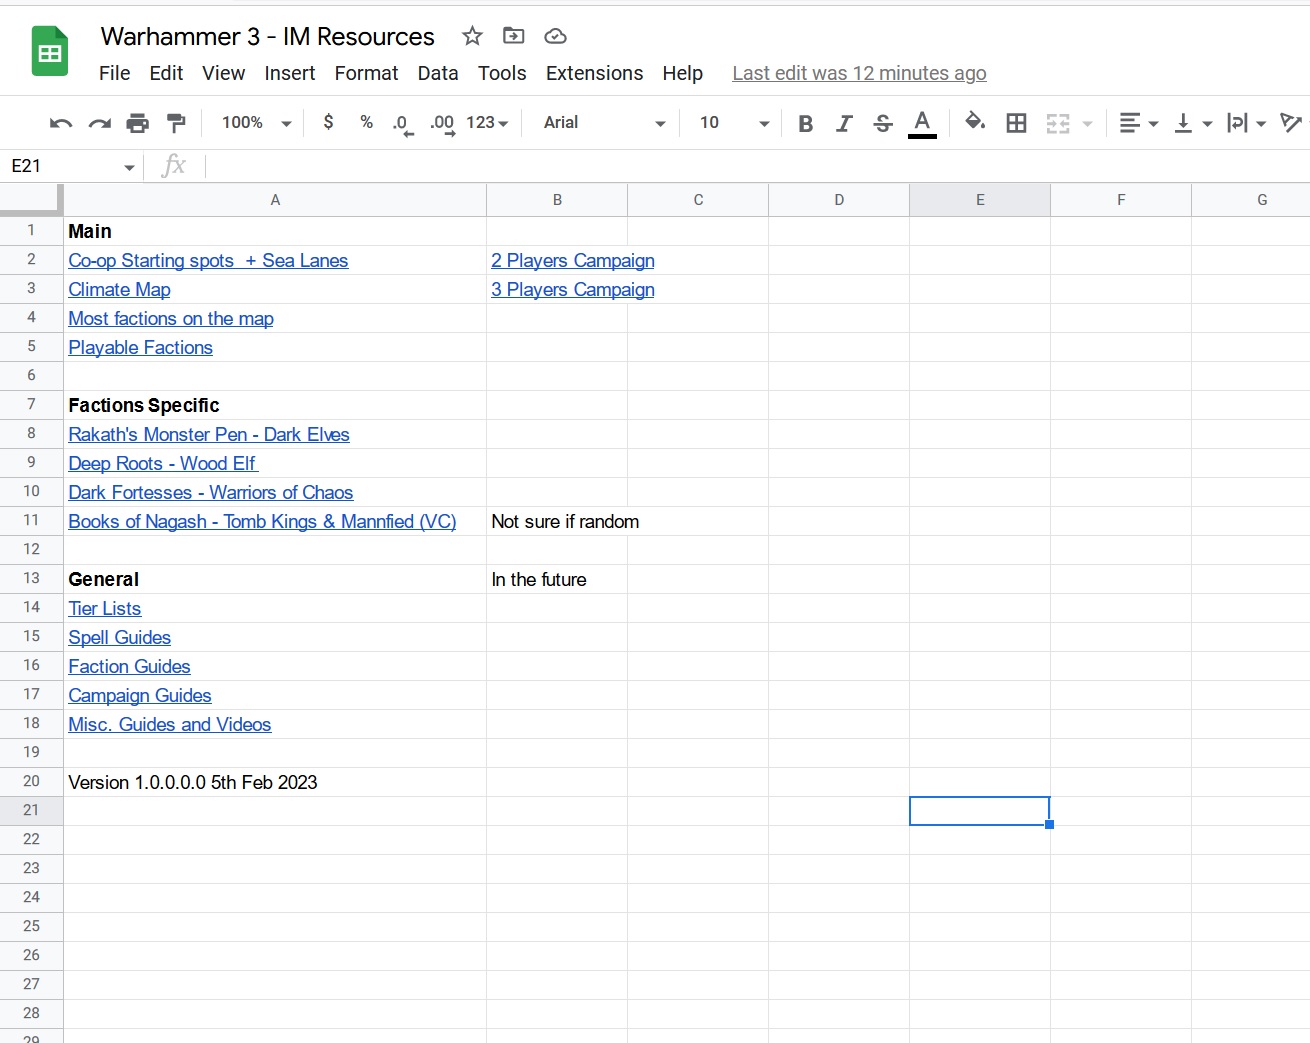Screen dimensions: 1310x1043
Task: Open the Climate Map link
Action: [119, 290]
